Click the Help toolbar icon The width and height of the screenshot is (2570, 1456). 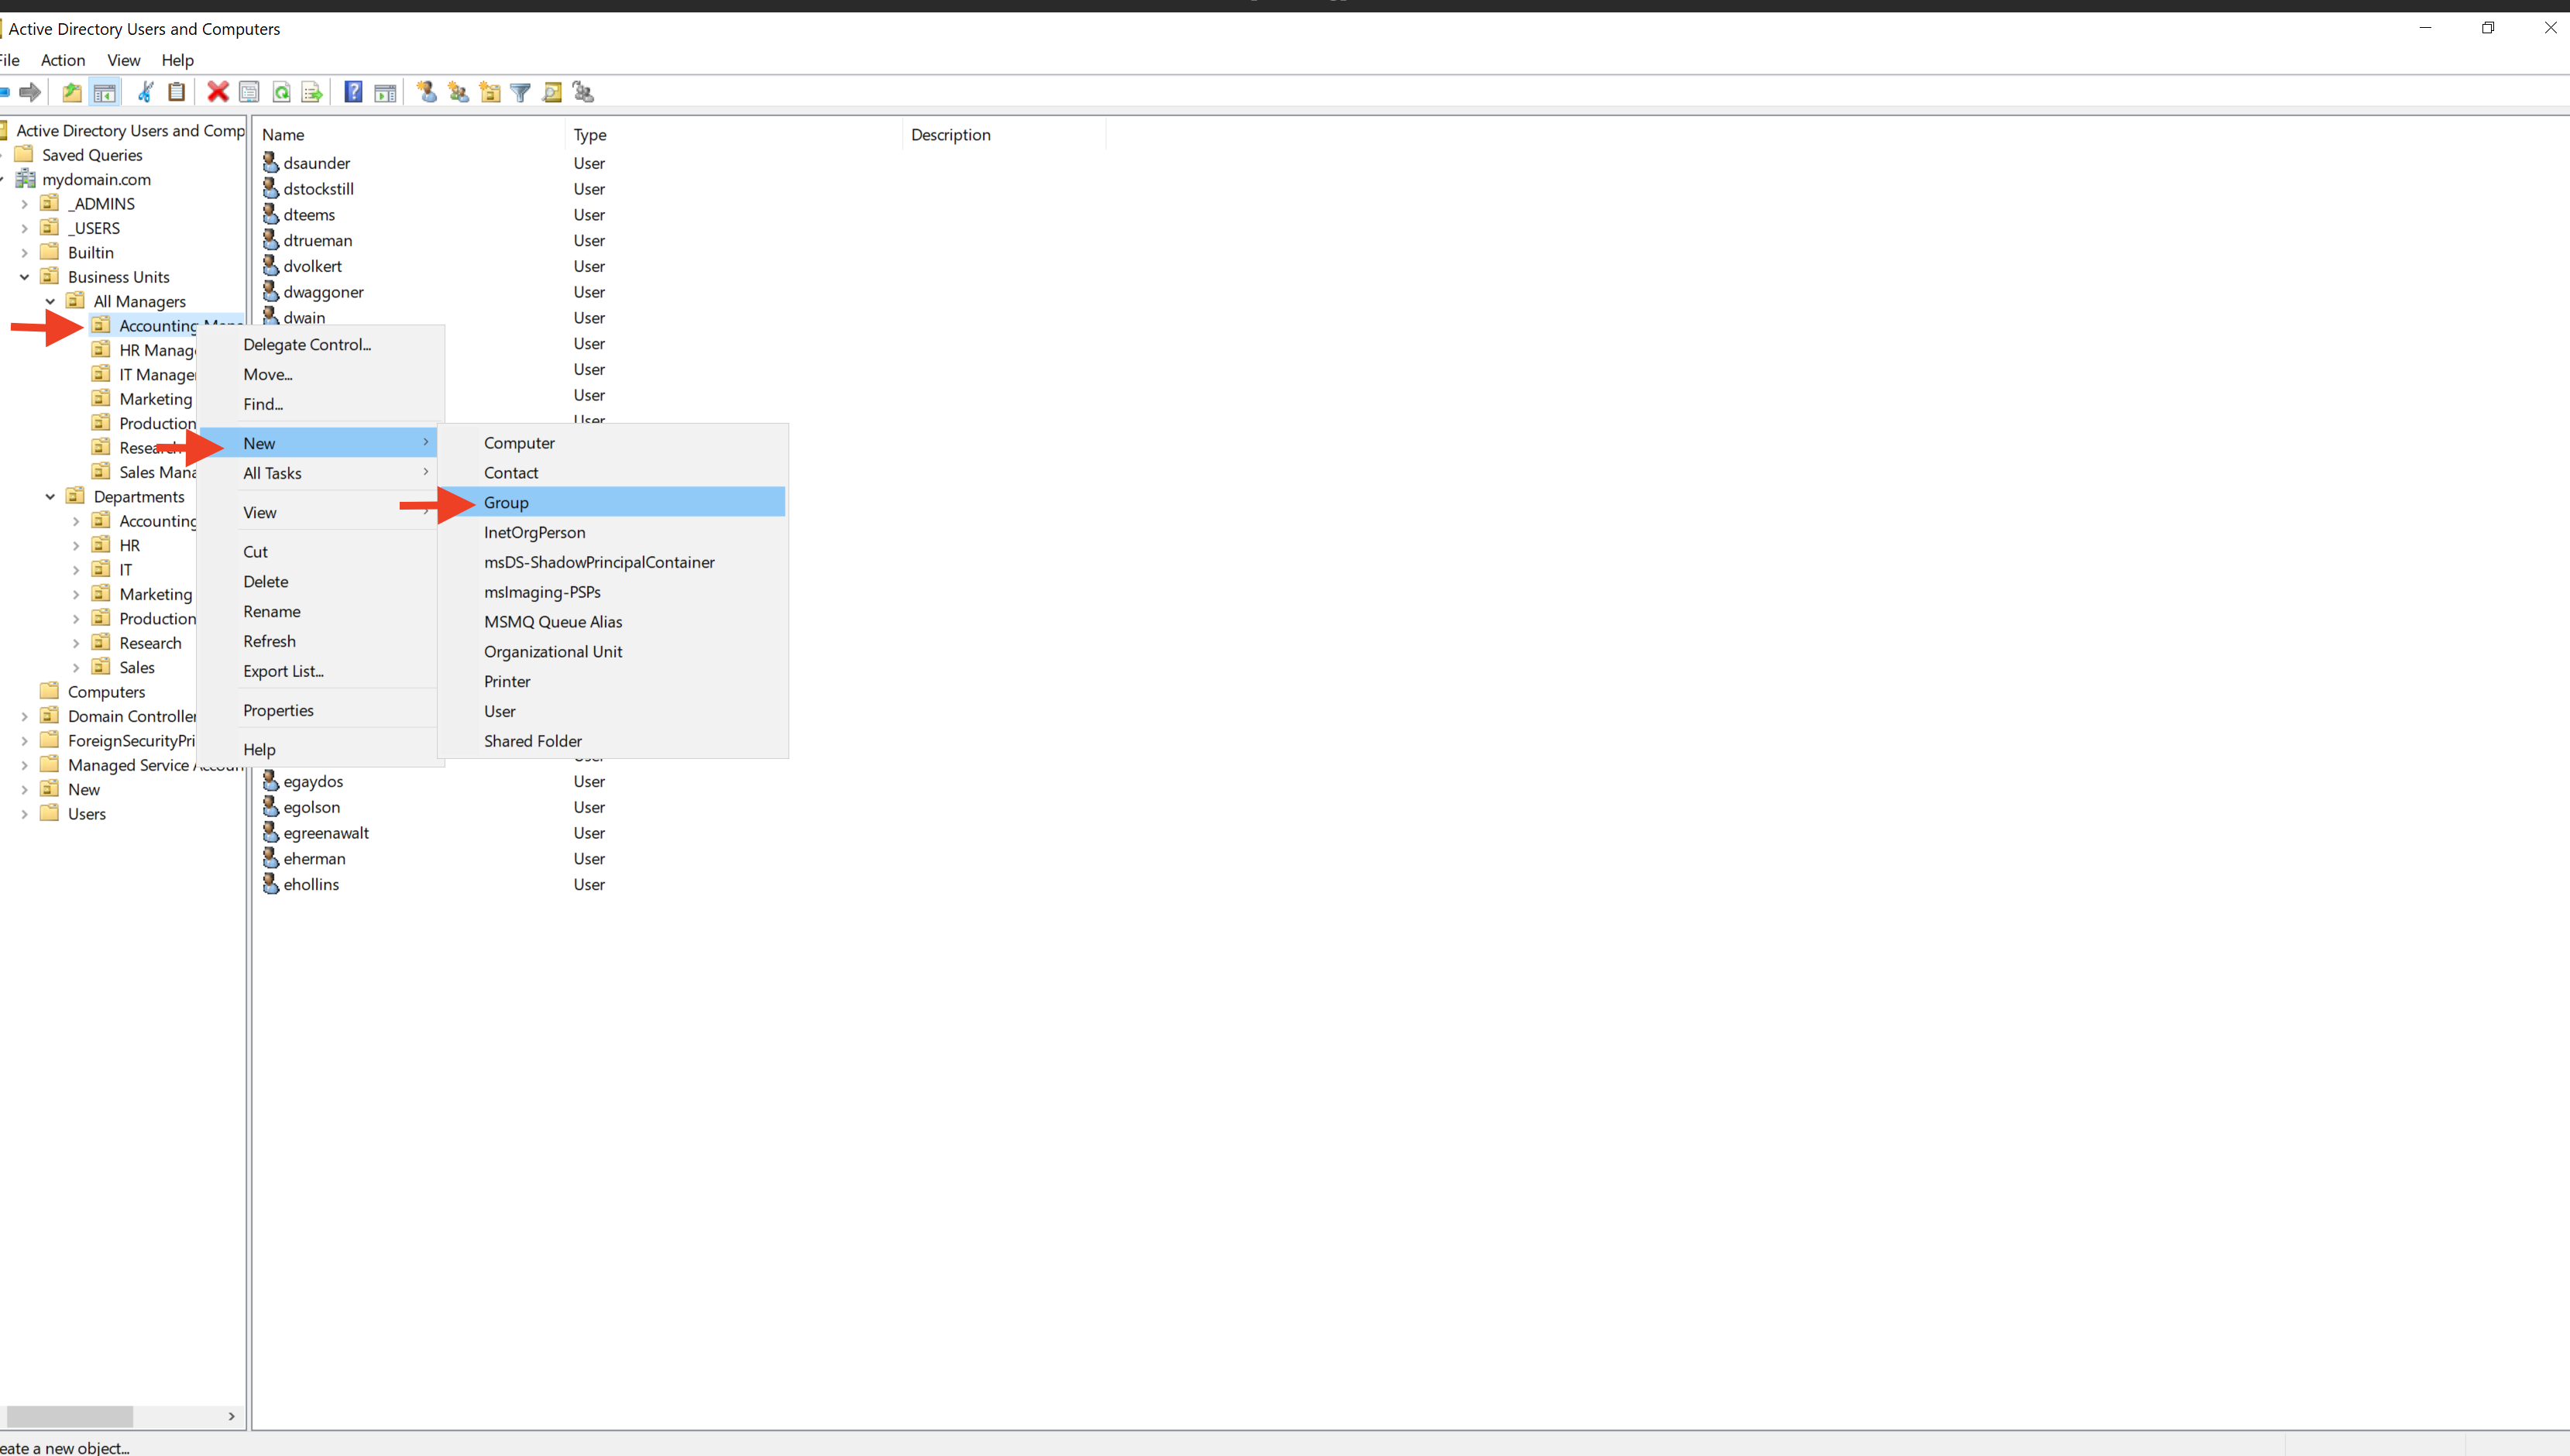[x=353, y=92]
